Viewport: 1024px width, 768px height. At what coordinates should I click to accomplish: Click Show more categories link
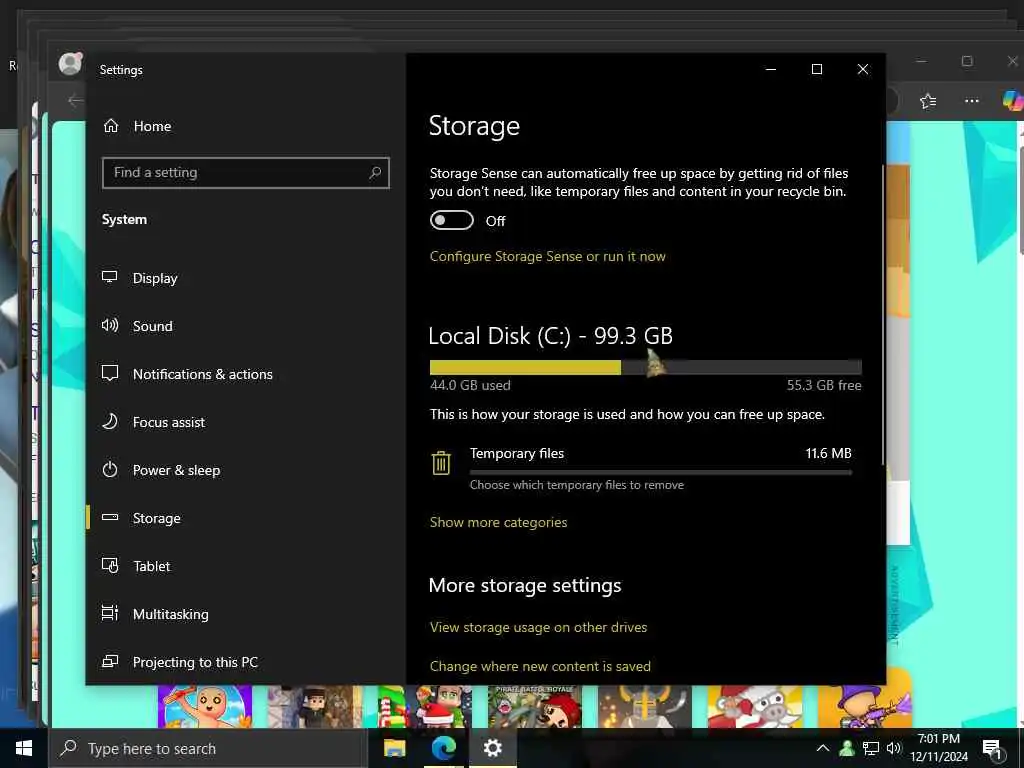tap(498, 522)
